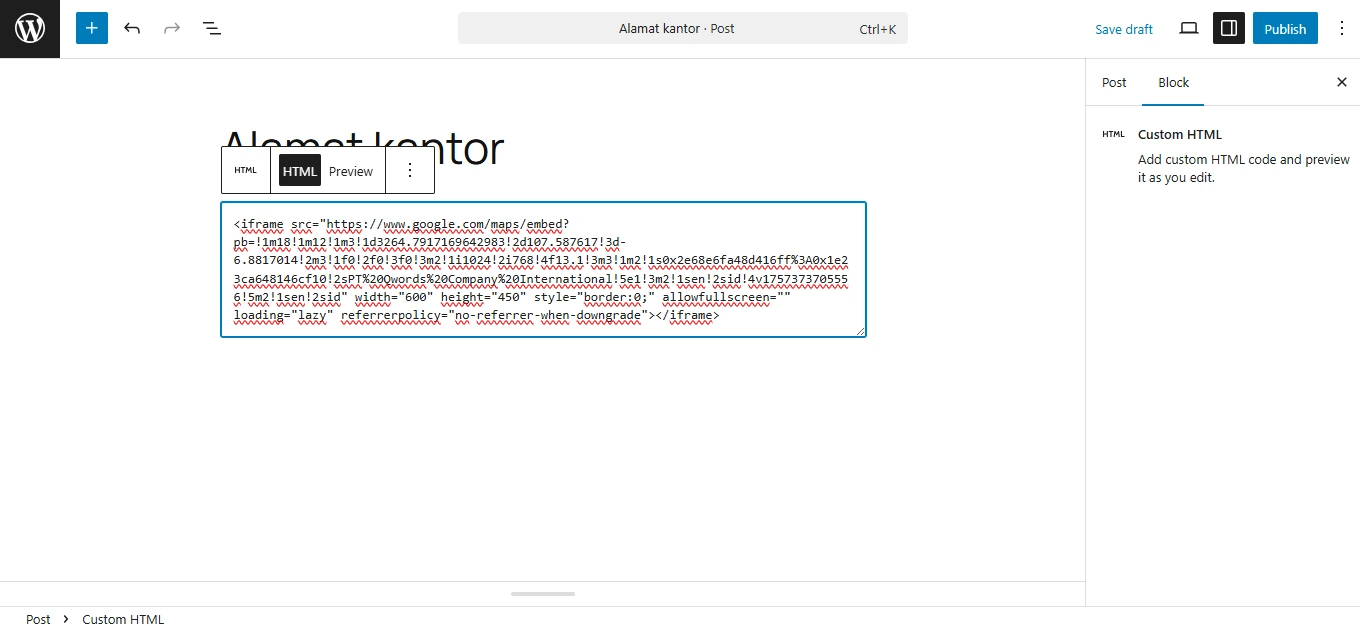Click the block description text in sidebar
This screenshot has width=1360, height=626.
[1244, 168]
